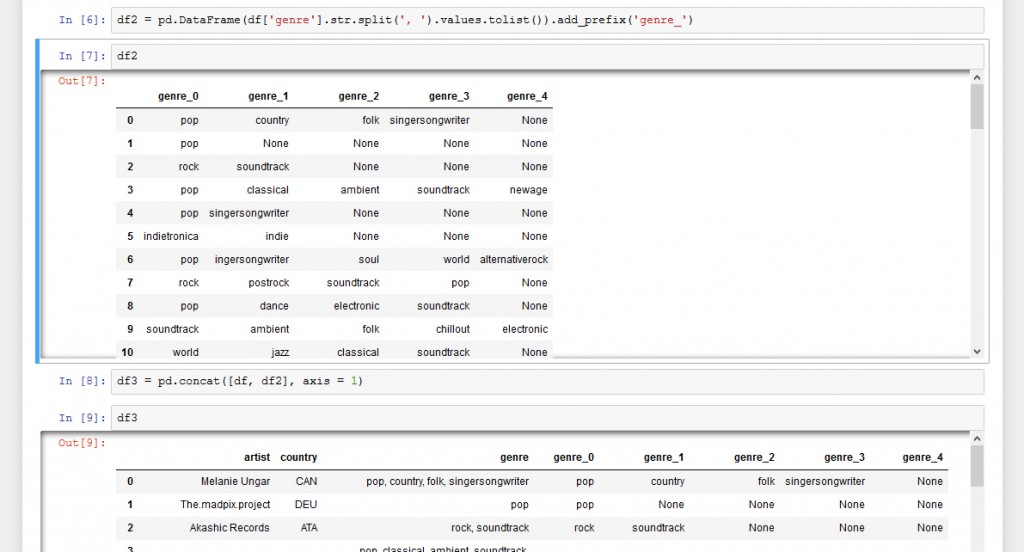Click the In [7] prompt label
This screenshot has width=1024, height=552.
pyautogui.click(x=81, y=57)
